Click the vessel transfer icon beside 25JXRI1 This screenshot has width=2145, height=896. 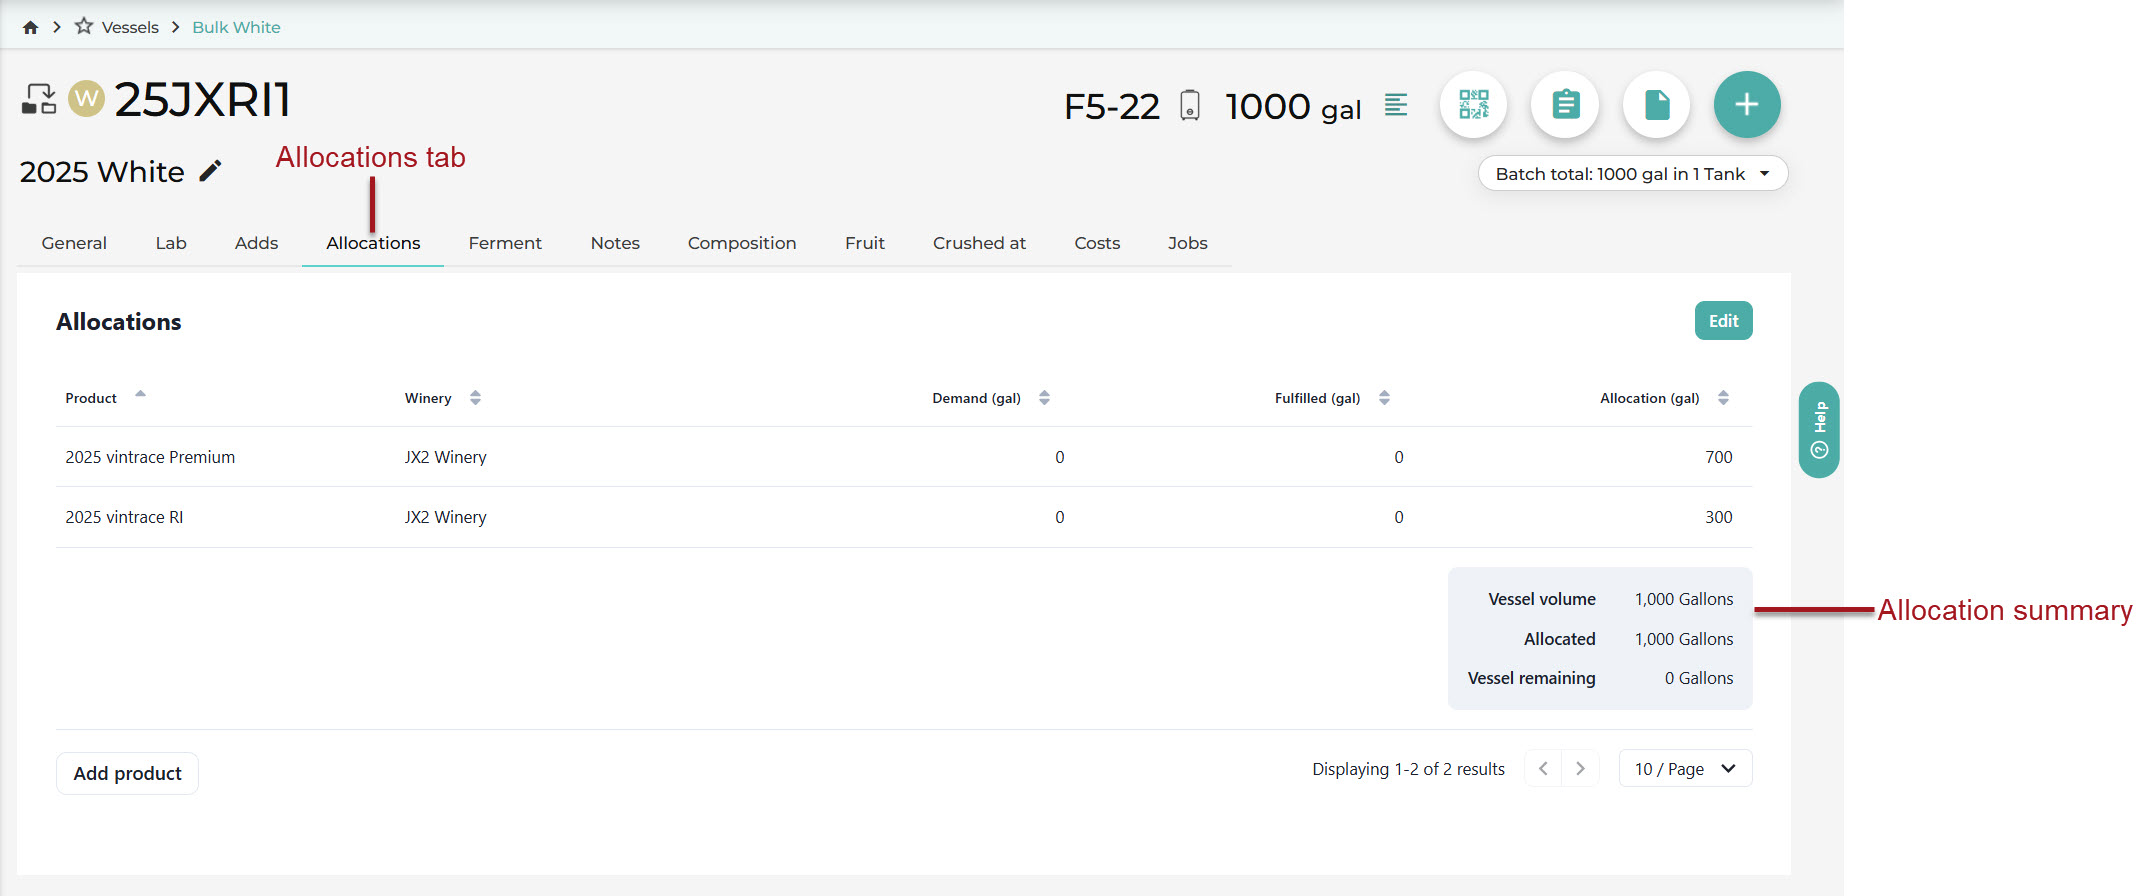click(x=39, y=99)
